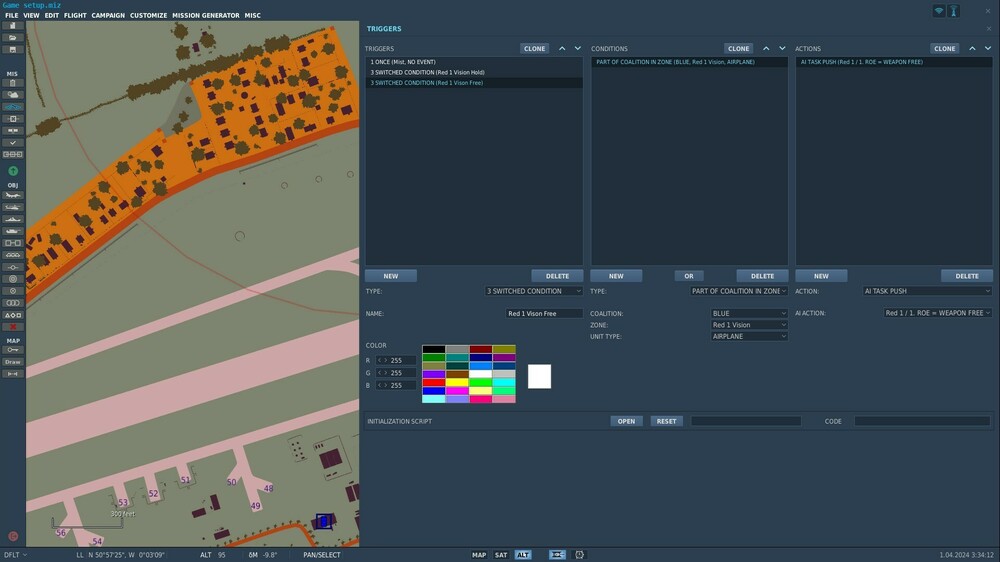Image resolution: width=1000 pixels, height=562 pixels.
Task: Toggle the ALT map layer button
Action: click(523, 555)
